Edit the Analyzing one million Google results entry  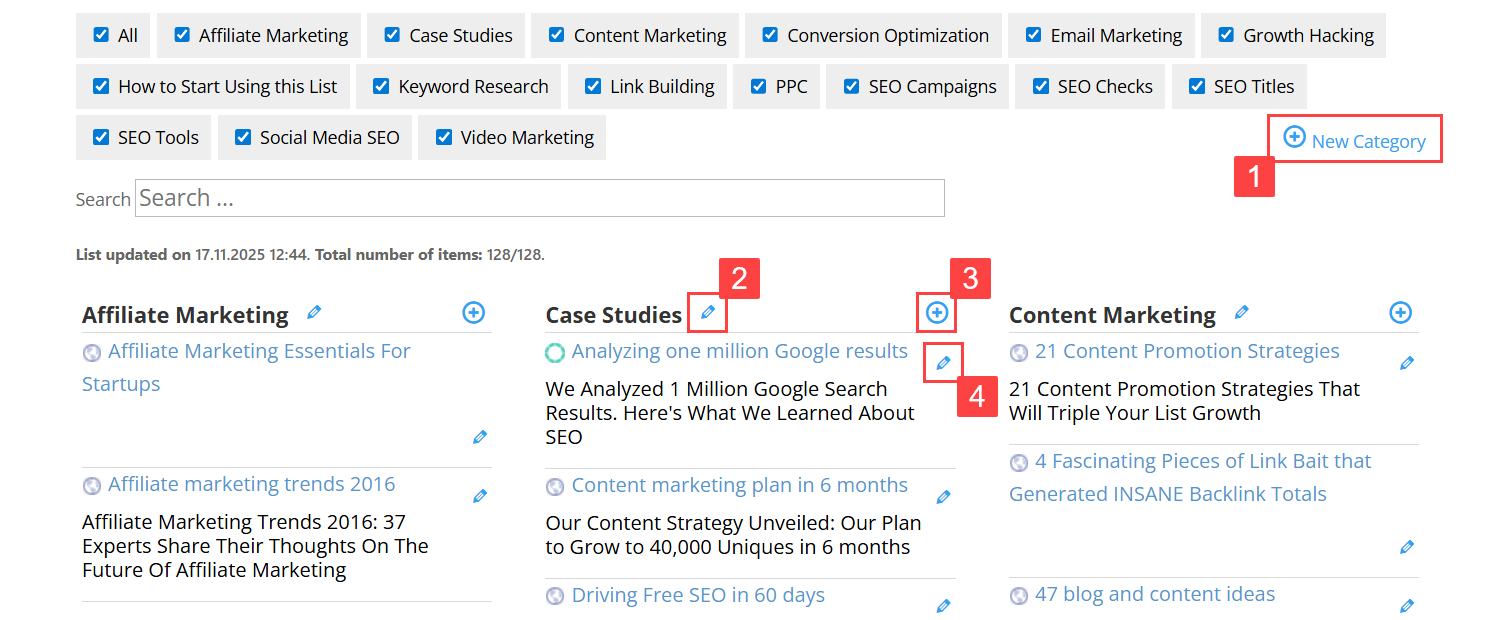[943, 362]
